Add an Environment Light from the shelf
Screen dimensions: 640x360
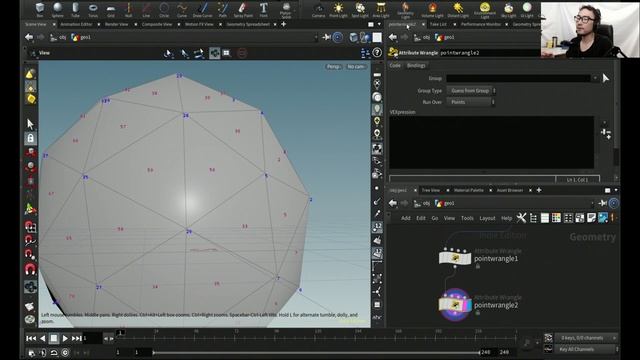[x=484, y=10]
